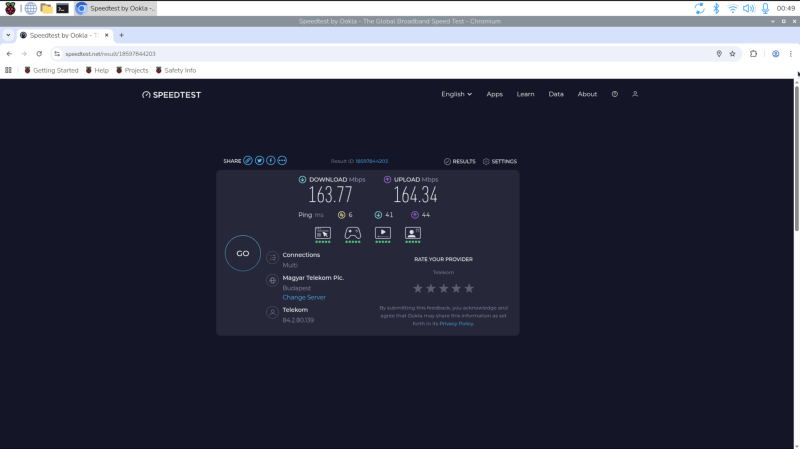800x449 pixels.
Task: Click the user icon beside Telekom provider
Action: click(x=272, y=312)
